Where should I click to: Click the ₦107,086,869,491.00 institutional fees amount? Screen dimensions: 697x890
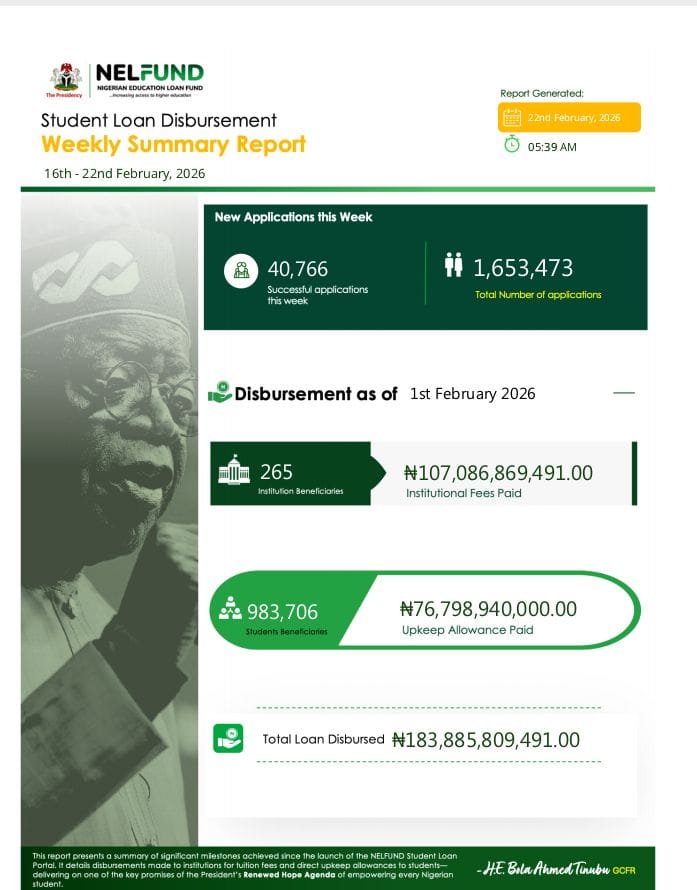pos(498,472)
